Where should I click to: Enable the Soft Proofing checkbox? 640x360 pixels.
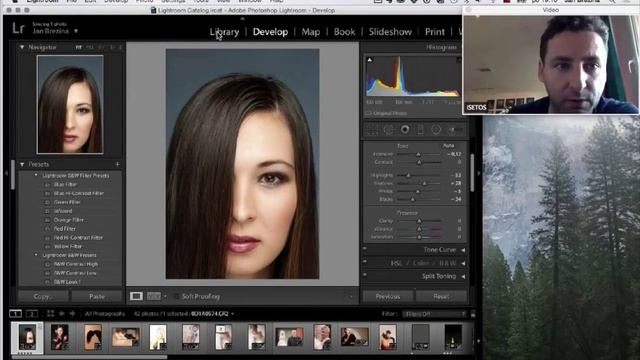point(176,296)
